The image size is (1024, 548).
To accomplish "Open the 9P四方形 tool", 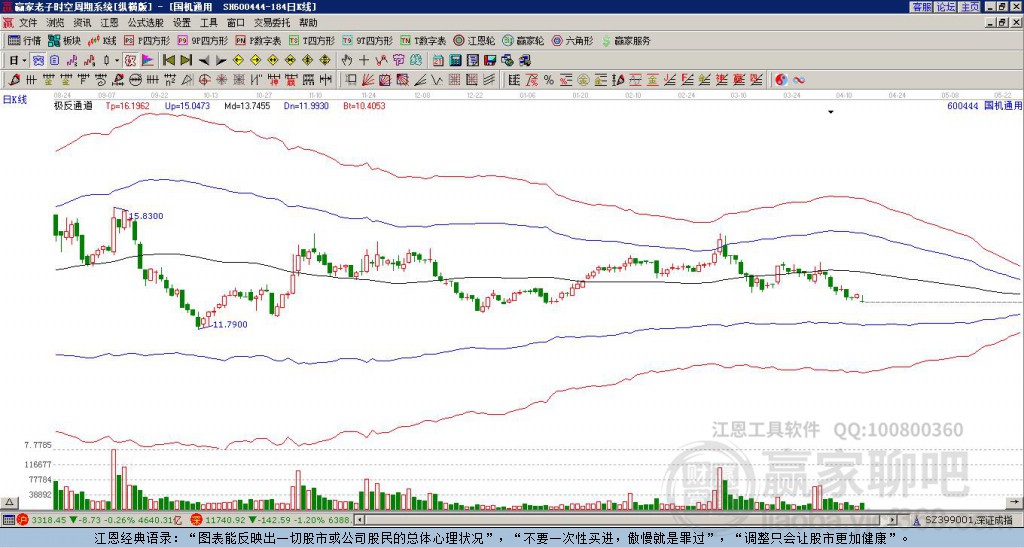I will click(x=203, y=40).
